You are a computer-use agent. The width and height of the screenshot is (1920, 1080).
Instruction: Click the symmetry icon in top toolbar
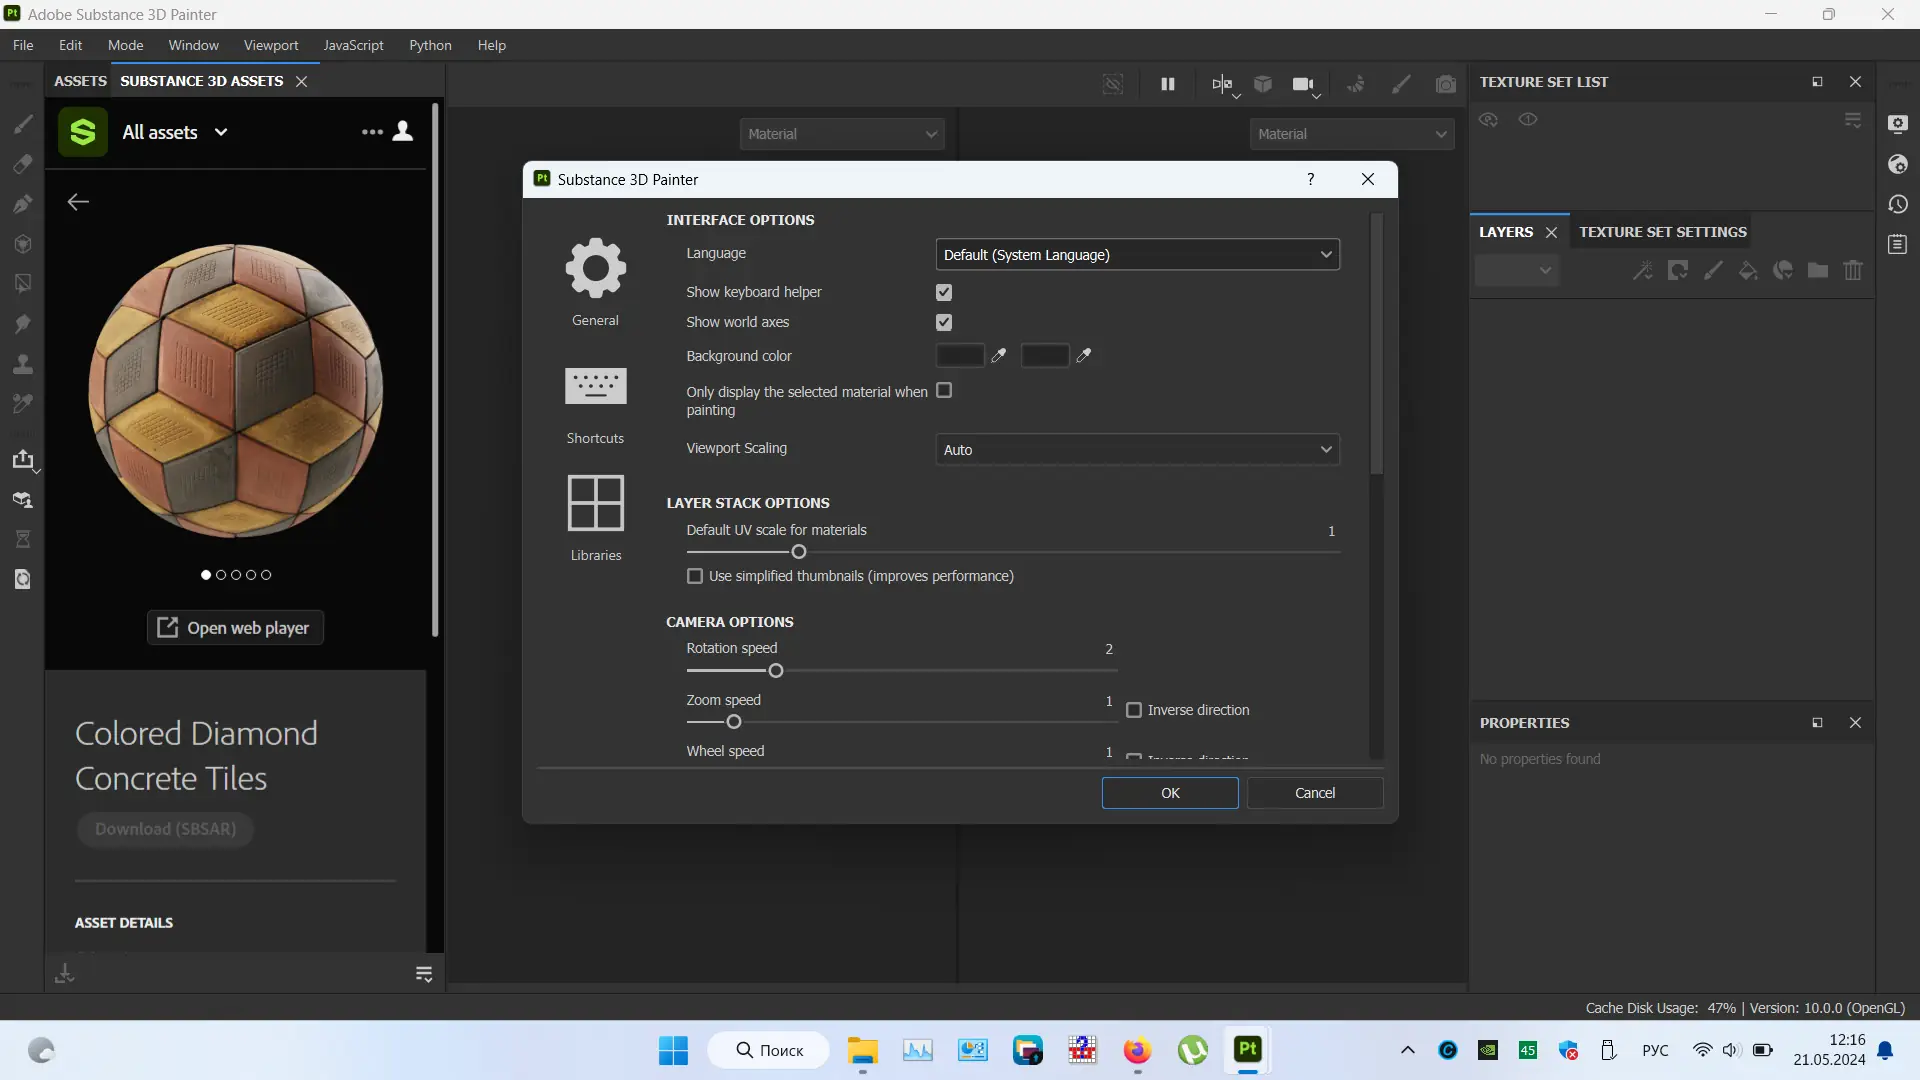pos(1221,84)
